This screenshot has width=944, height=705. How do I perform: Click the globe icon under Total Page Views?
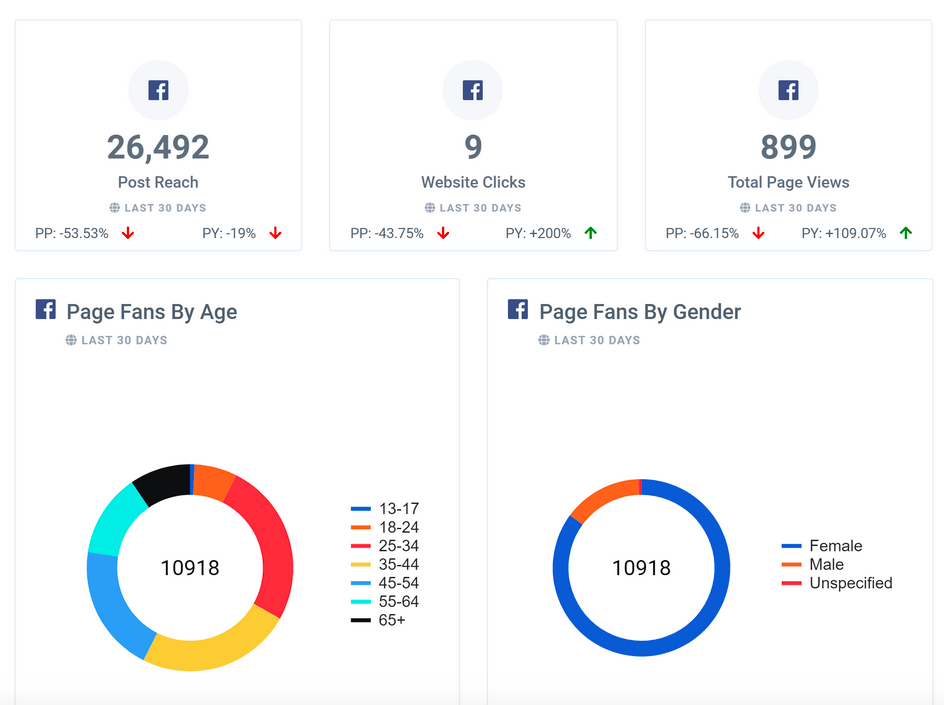(745, 208)
